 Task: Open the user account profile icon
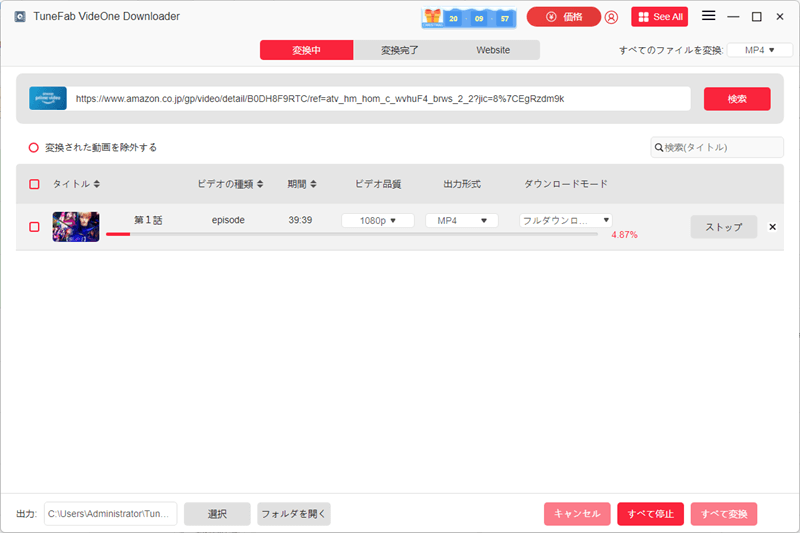(611, 17)
